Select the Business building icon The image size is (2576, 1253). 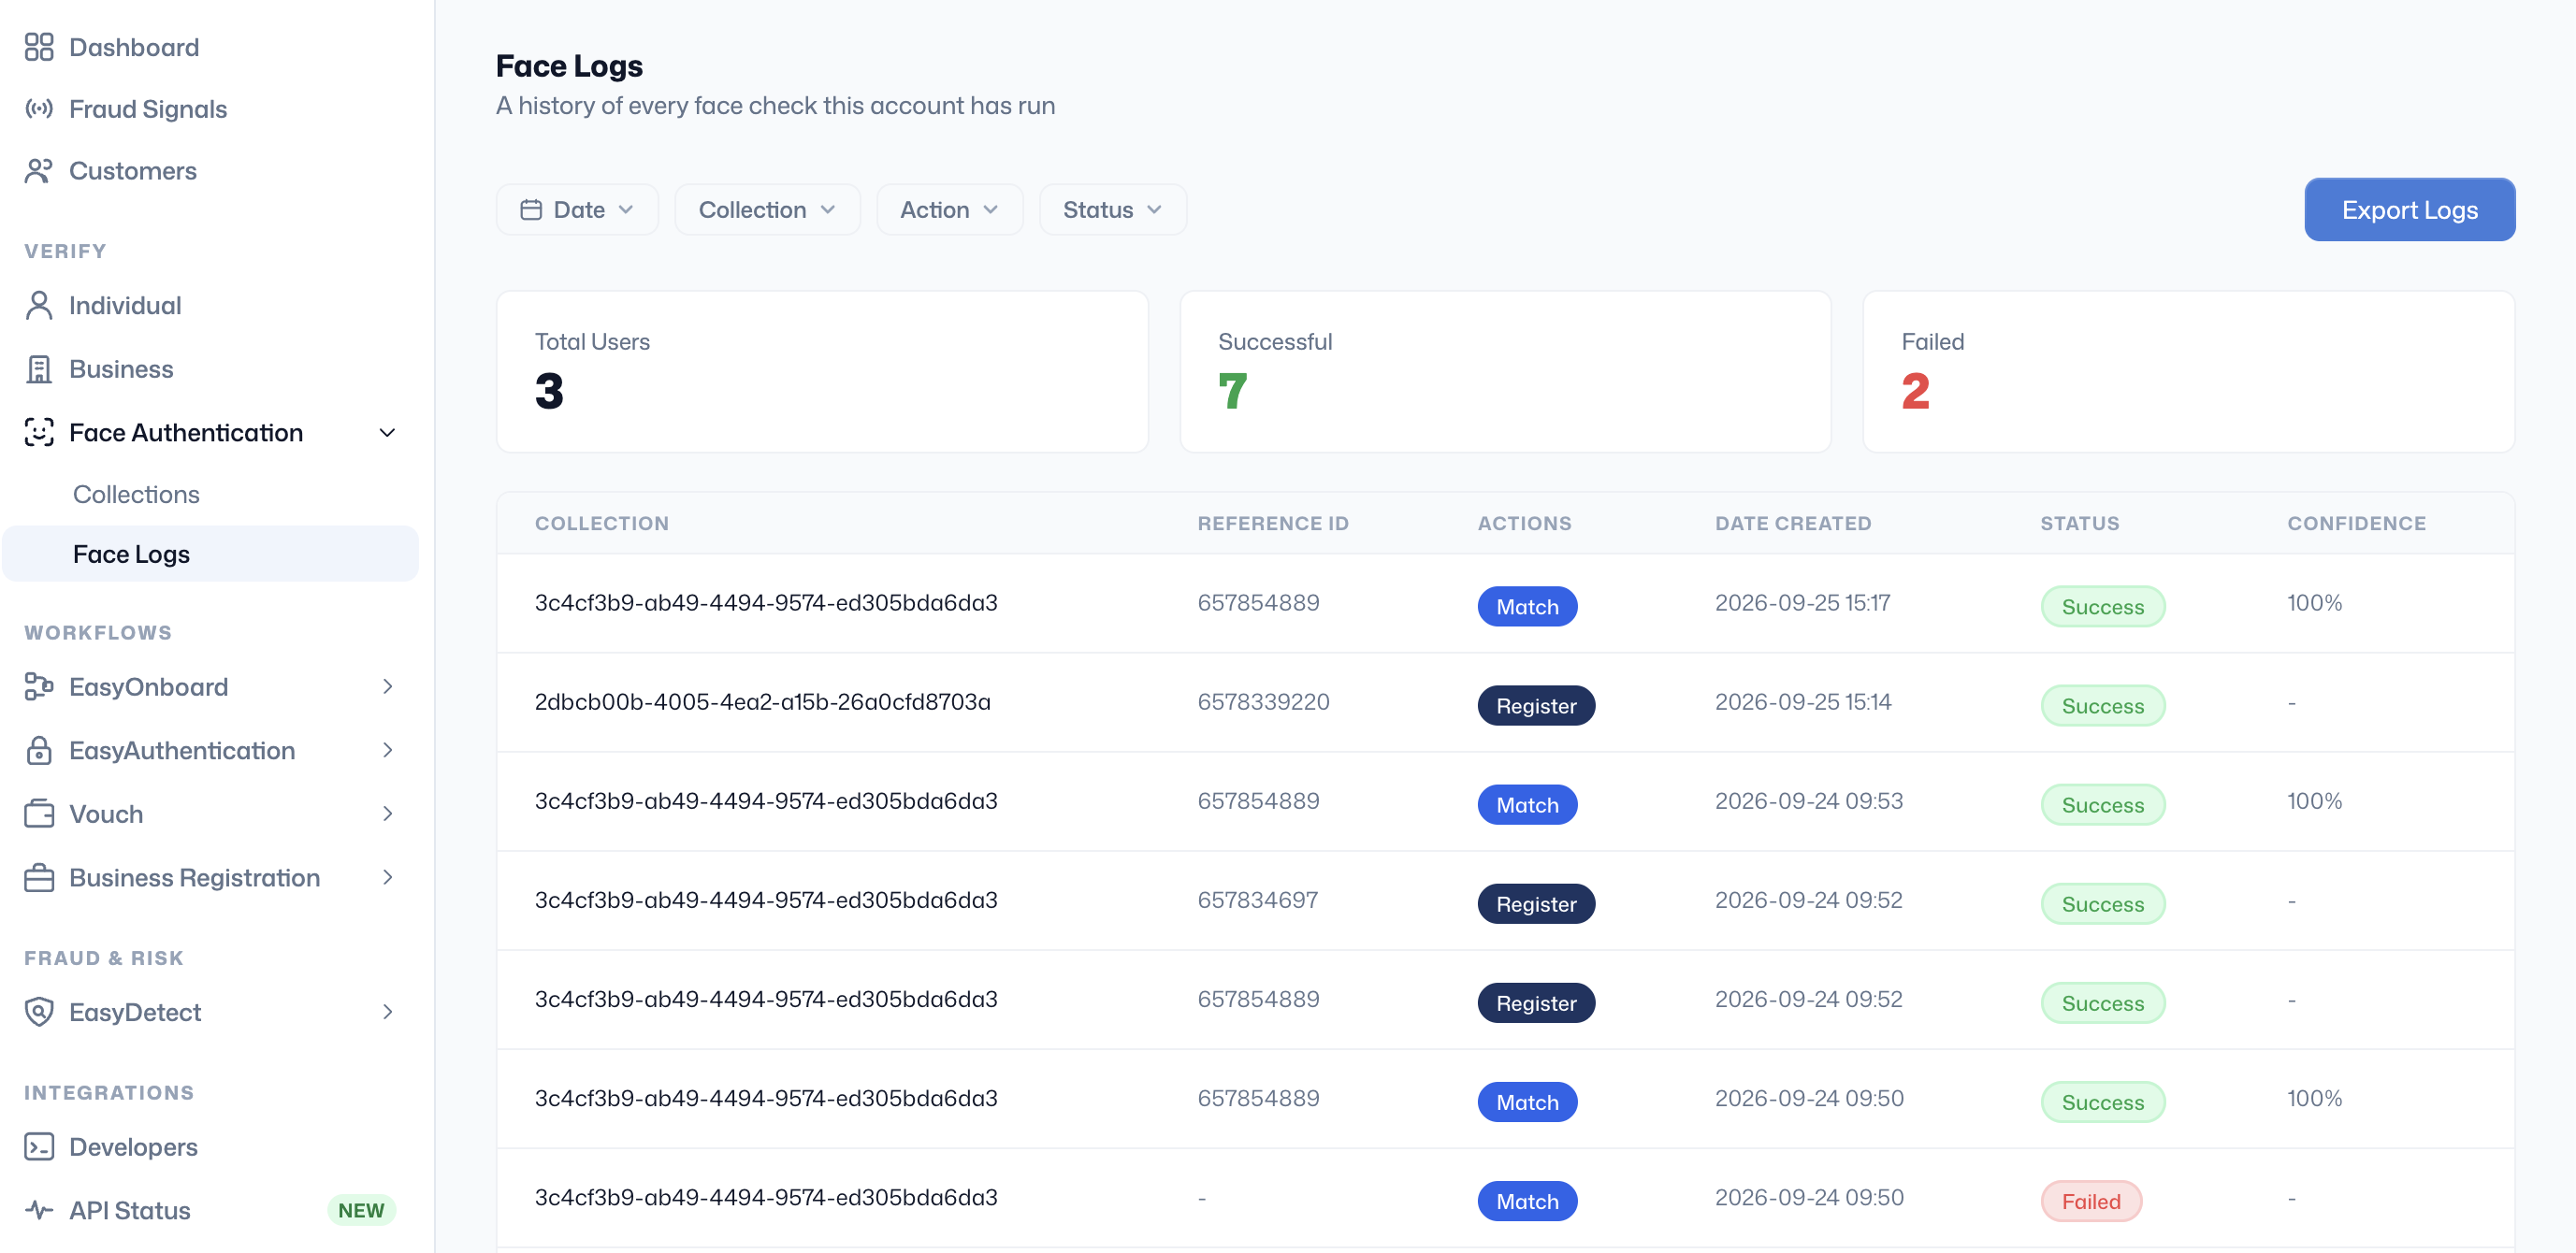tap(39, 369)
